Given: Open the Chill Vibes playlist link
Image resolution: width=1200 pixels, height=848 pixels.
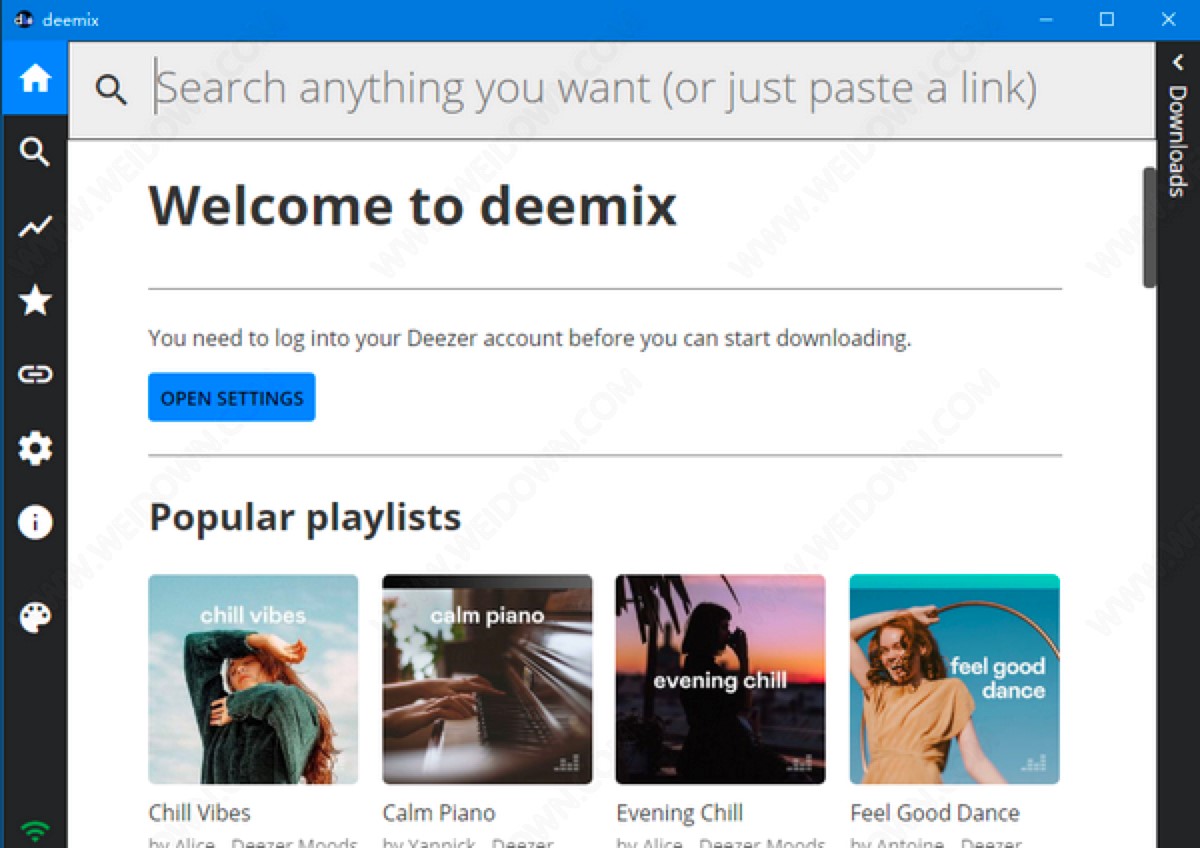Looking at the screenshot, I should pyautogui.click(x=198, y=812).
